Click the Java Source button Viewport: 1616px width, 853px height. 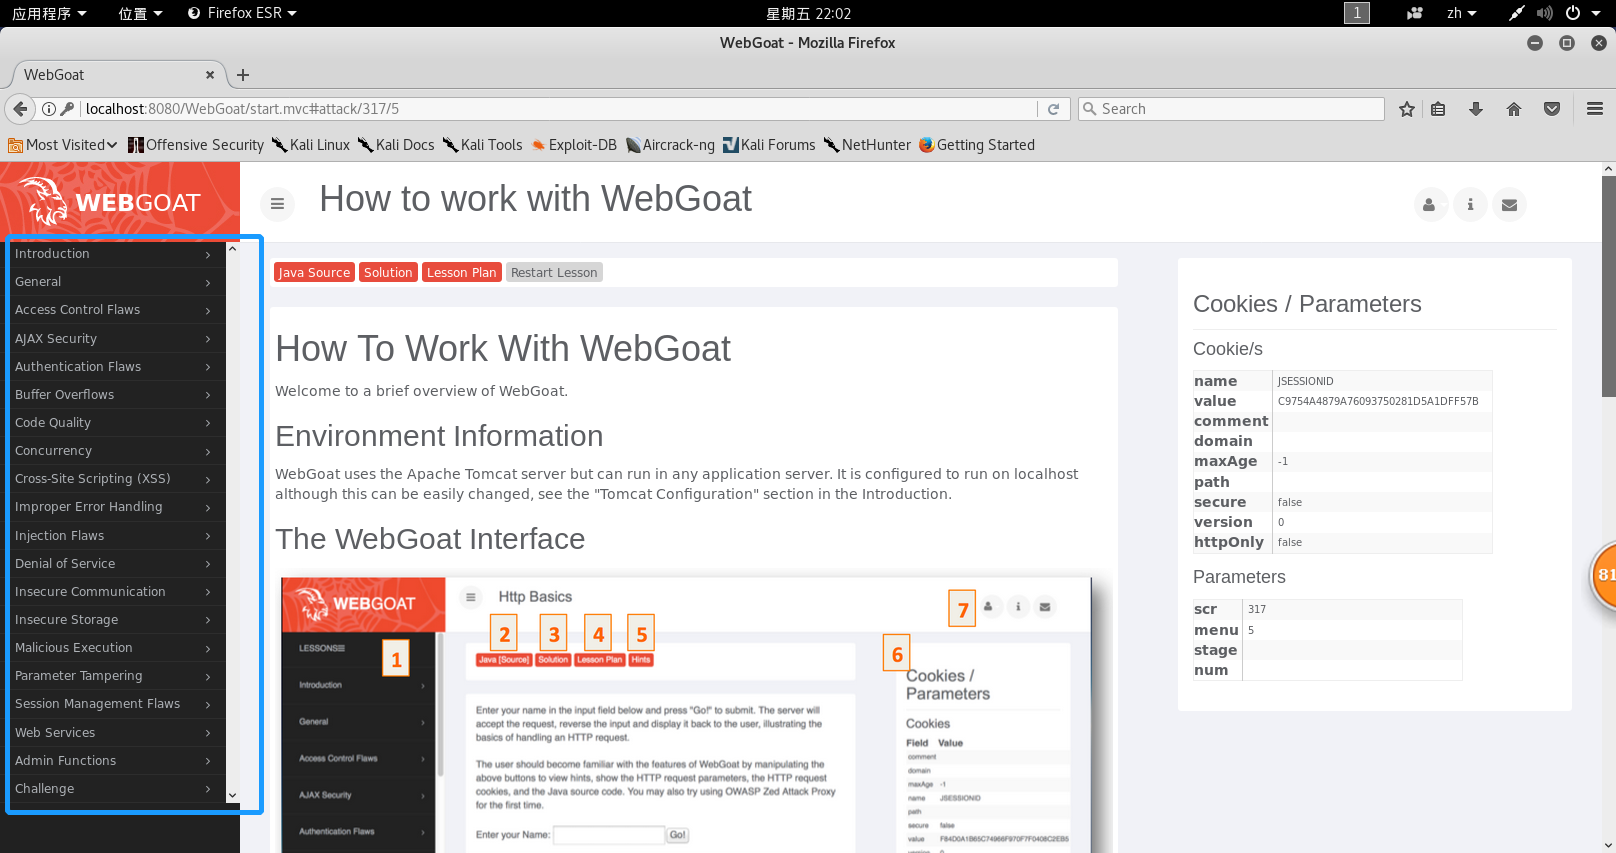(314, 272)
